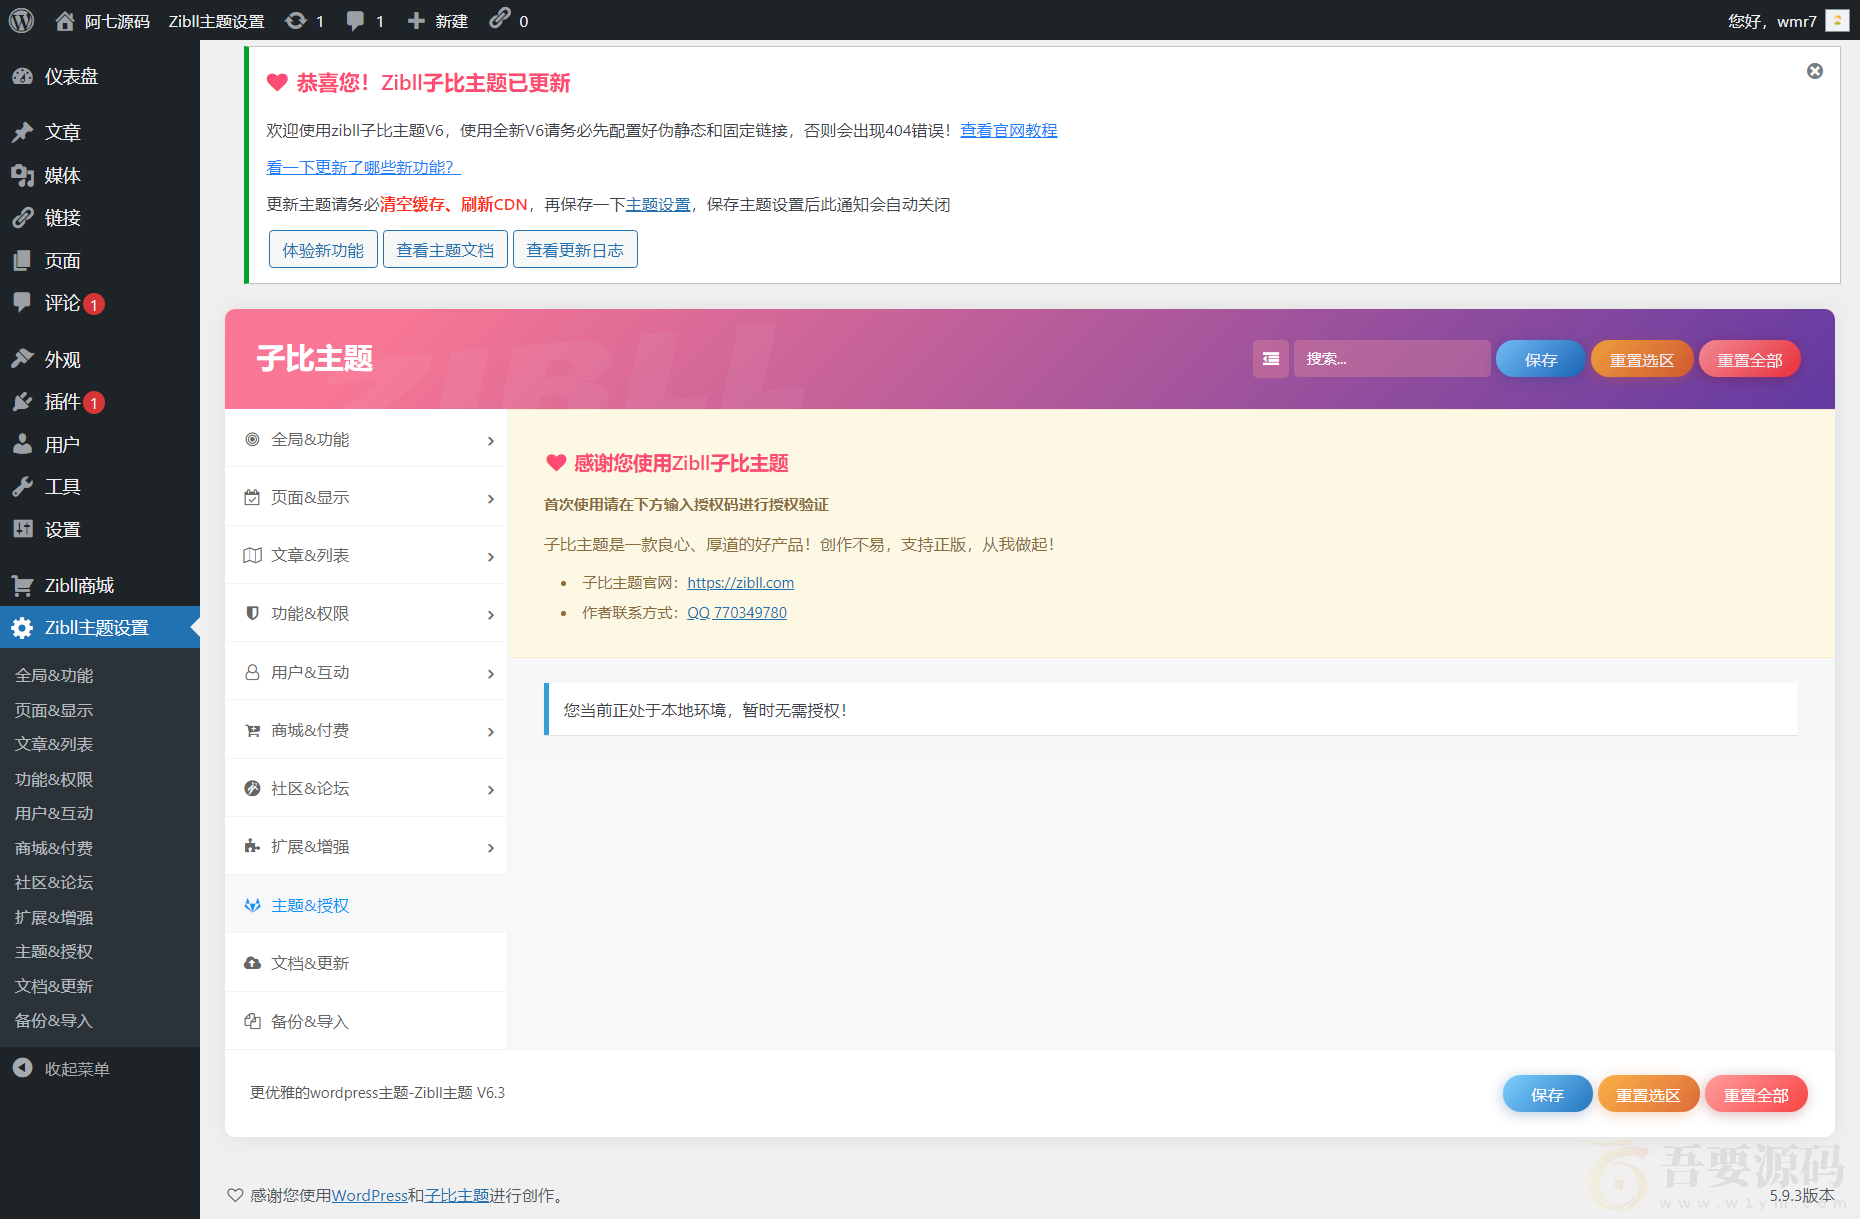Click the 页面 pages icon
1860x1219 pixels.
(22, 260)
